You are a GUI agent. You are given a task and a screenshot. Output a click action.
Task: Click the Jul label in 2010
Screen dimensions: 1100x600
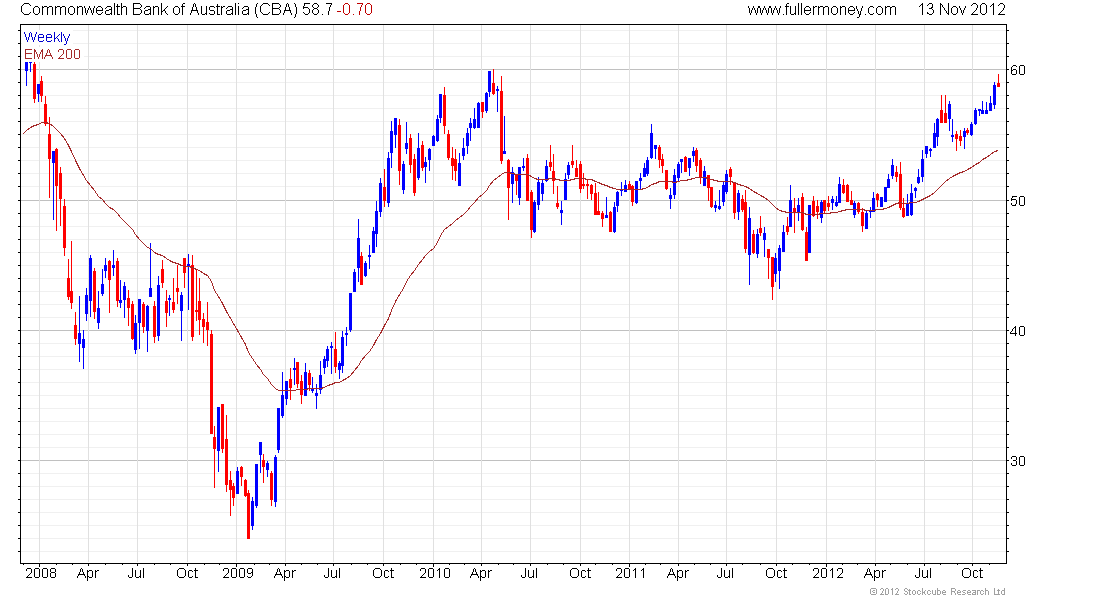coord(529,573)
